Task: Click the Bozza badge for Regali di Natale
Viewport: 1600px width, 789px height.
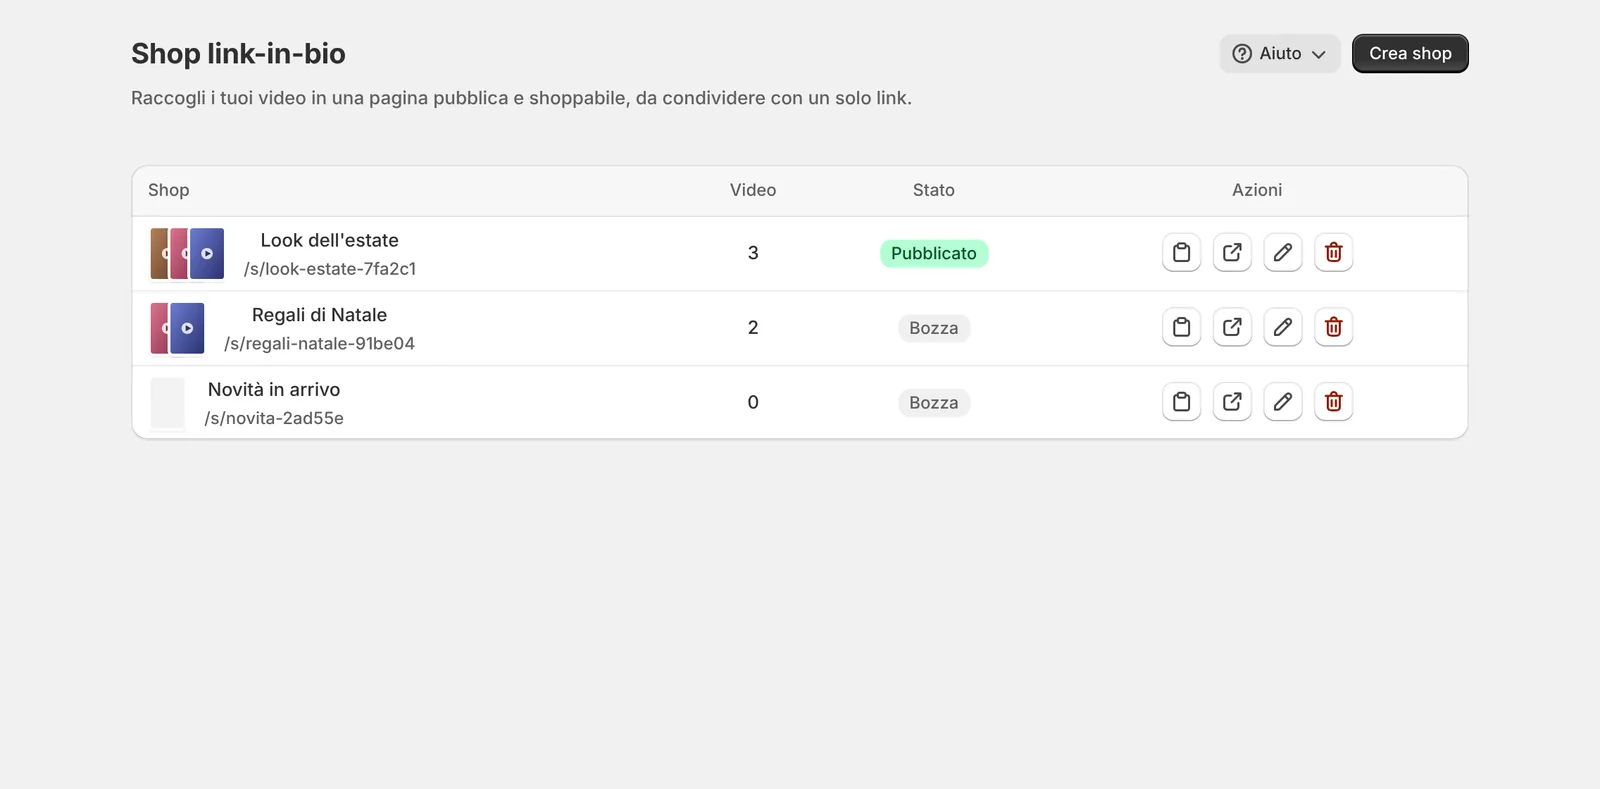Action: (934, 328)
